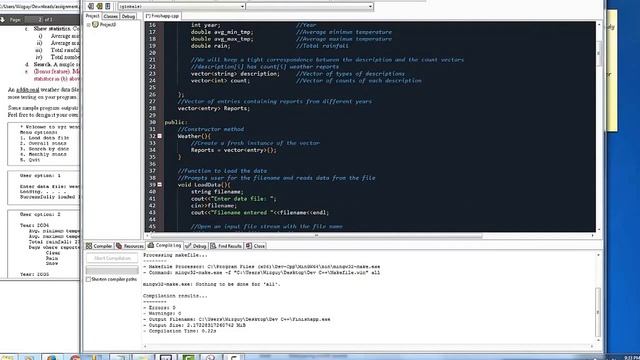Screen dimensions: 640x360
Task: Click the 'double rain;' declaration
Action: click(x=210, y=46)
